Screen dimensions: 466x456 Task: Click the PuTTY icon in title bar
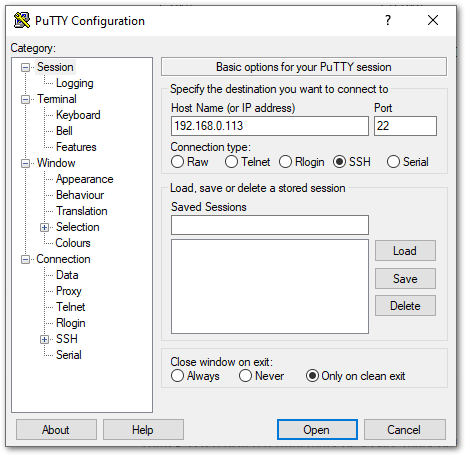tap(22, 20)
